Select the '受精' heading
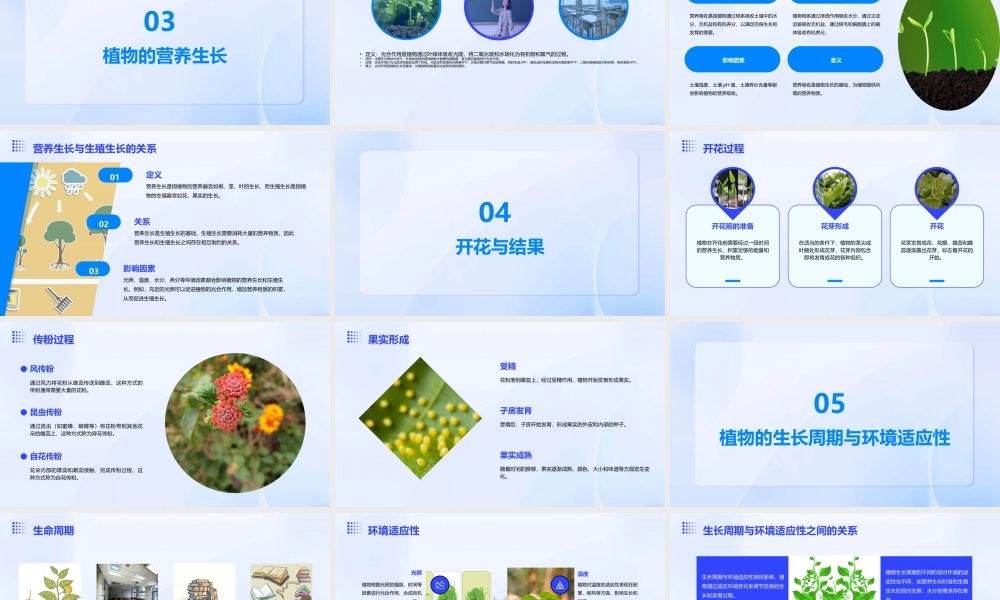Image resolution: width=1000 pixels, height=600 pixels. pyautogui.click(x=508, y=366)
